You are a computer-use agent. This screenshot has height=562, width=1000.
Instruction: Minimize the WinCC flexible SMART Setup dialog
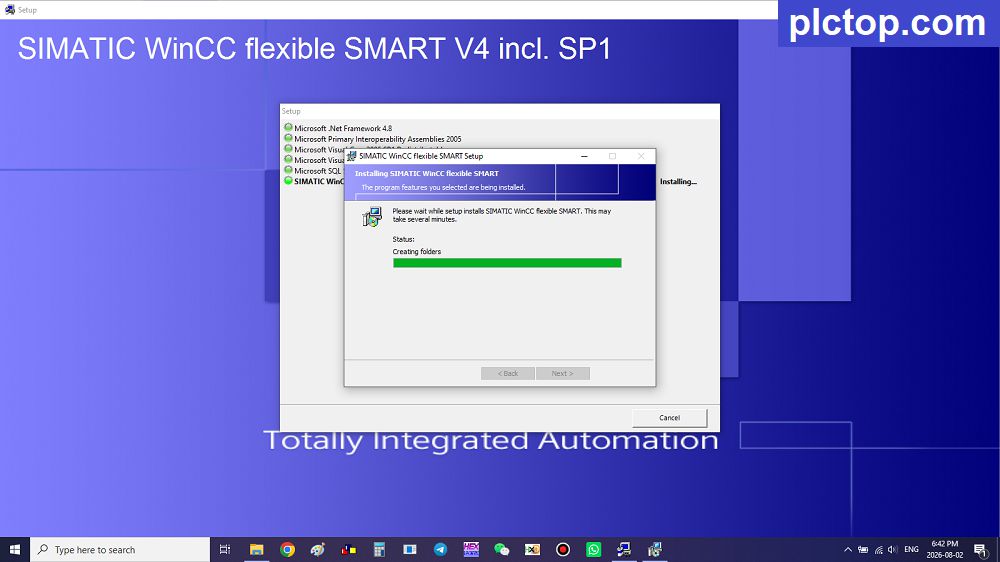[584, 156]
